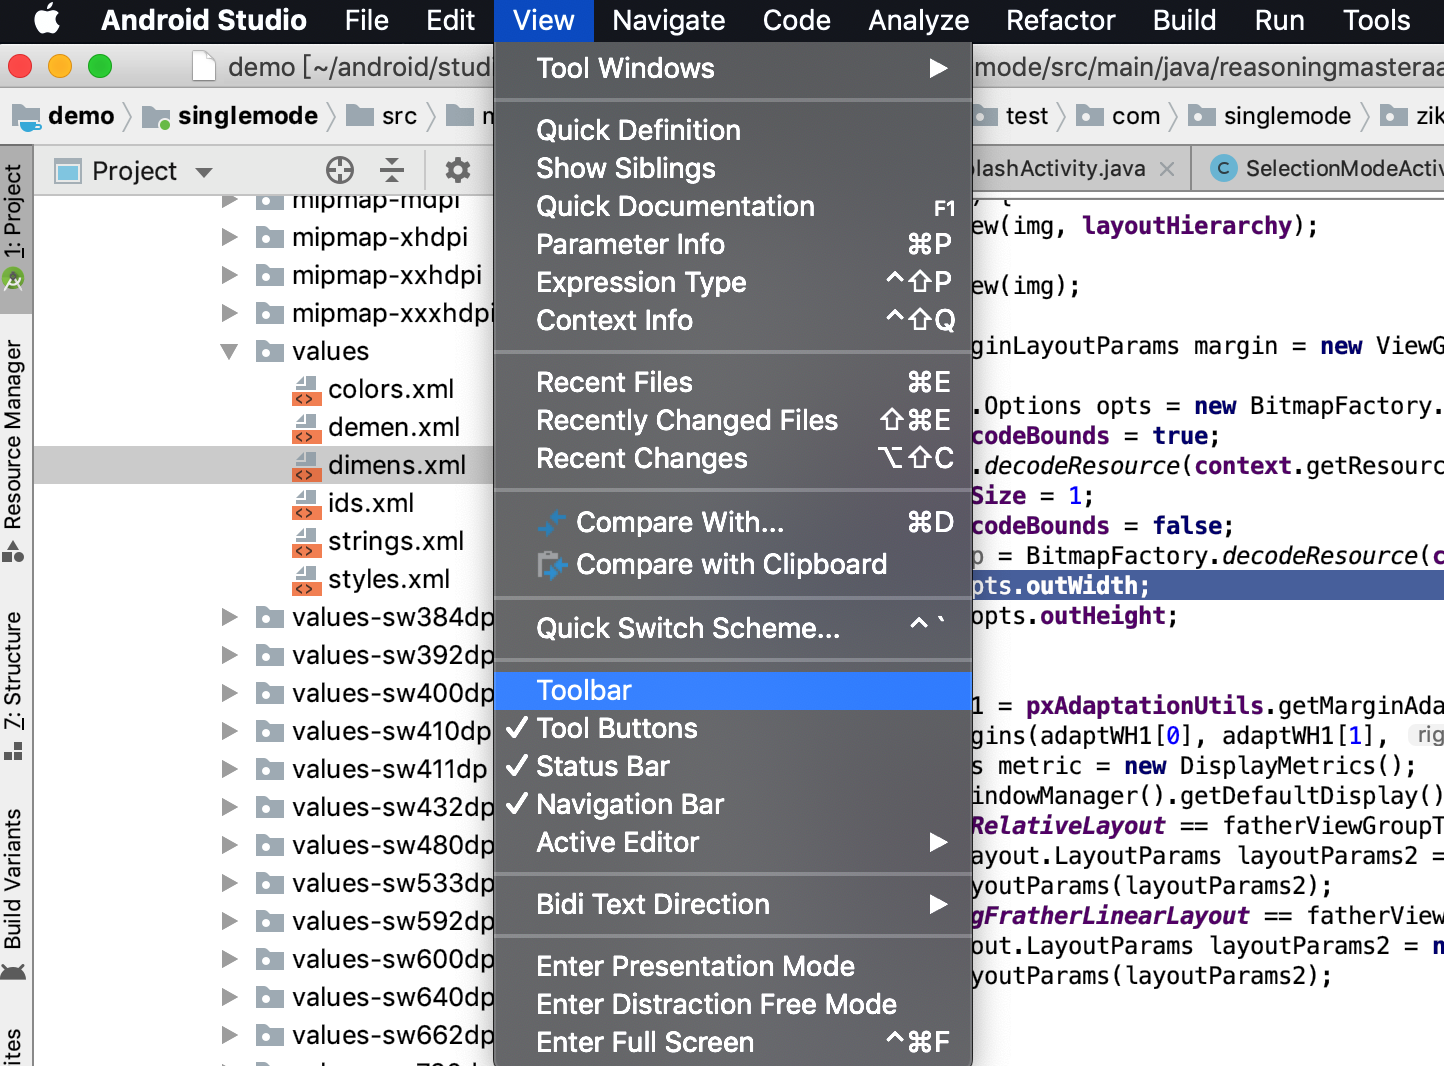Close the SplashActivity.java tab
Viewport: 1444px width, 1066px height.
pos(1166,169)
